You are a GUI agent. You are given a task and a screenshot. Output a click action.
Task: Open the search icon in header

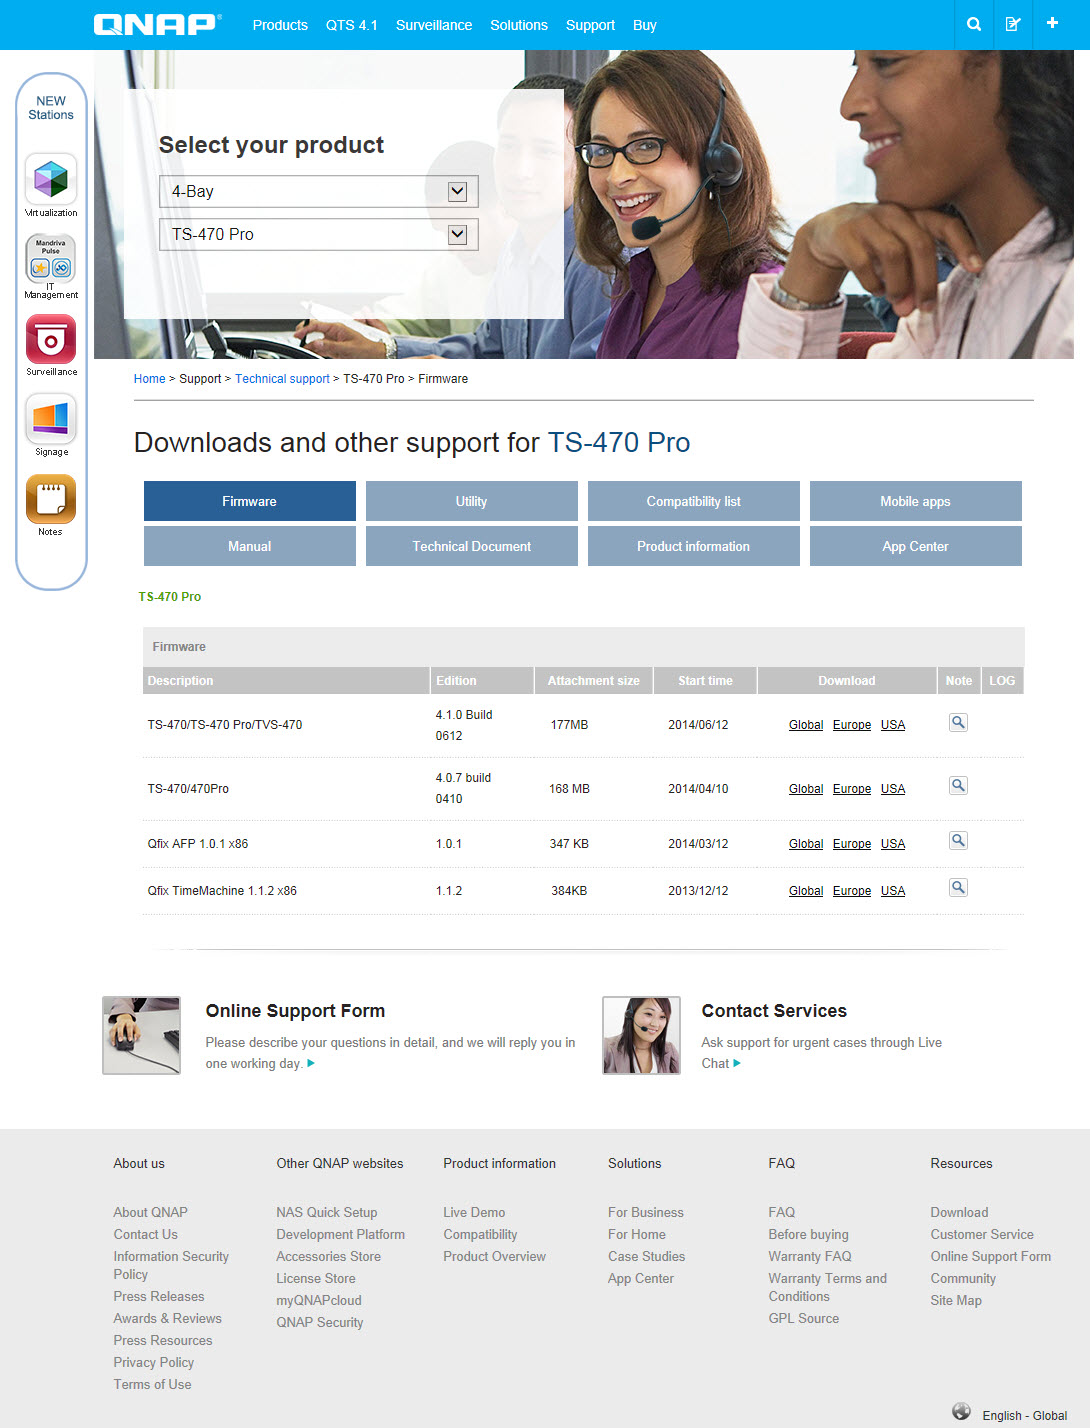974,24
